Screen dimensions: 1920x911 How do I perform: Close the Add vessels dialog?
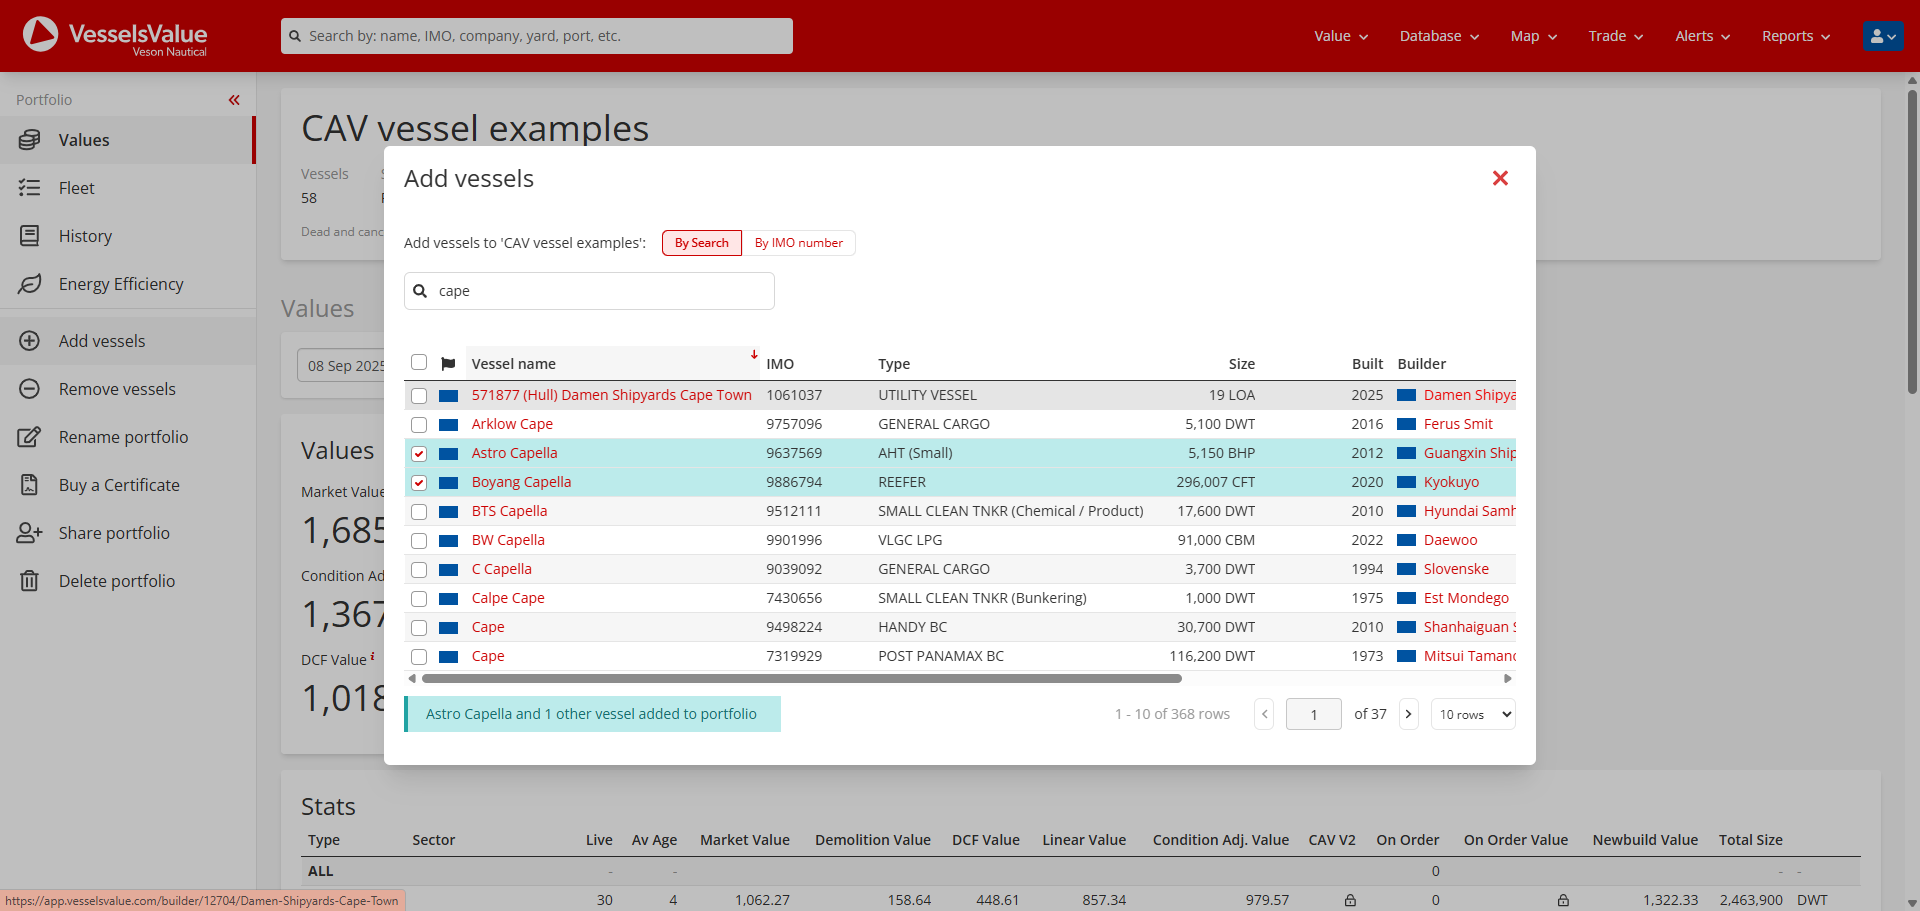tap(1500, 178)
